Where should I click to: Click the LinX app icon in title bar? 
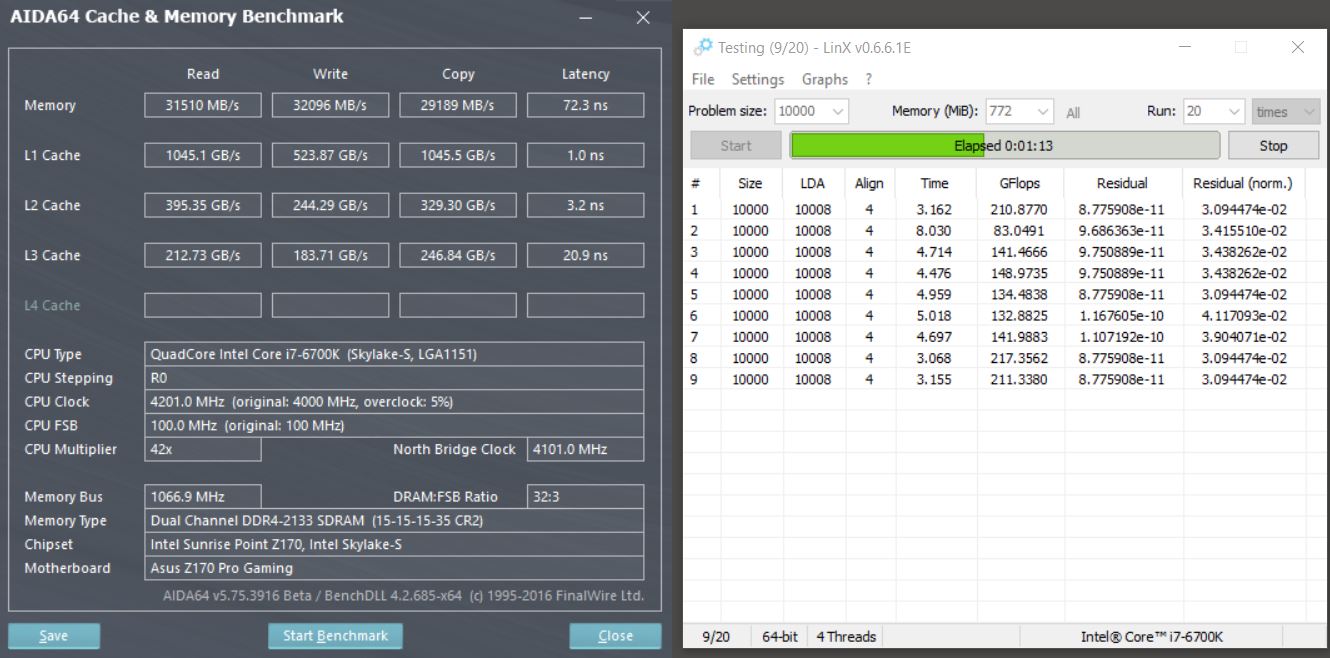[x=703, y=47]
